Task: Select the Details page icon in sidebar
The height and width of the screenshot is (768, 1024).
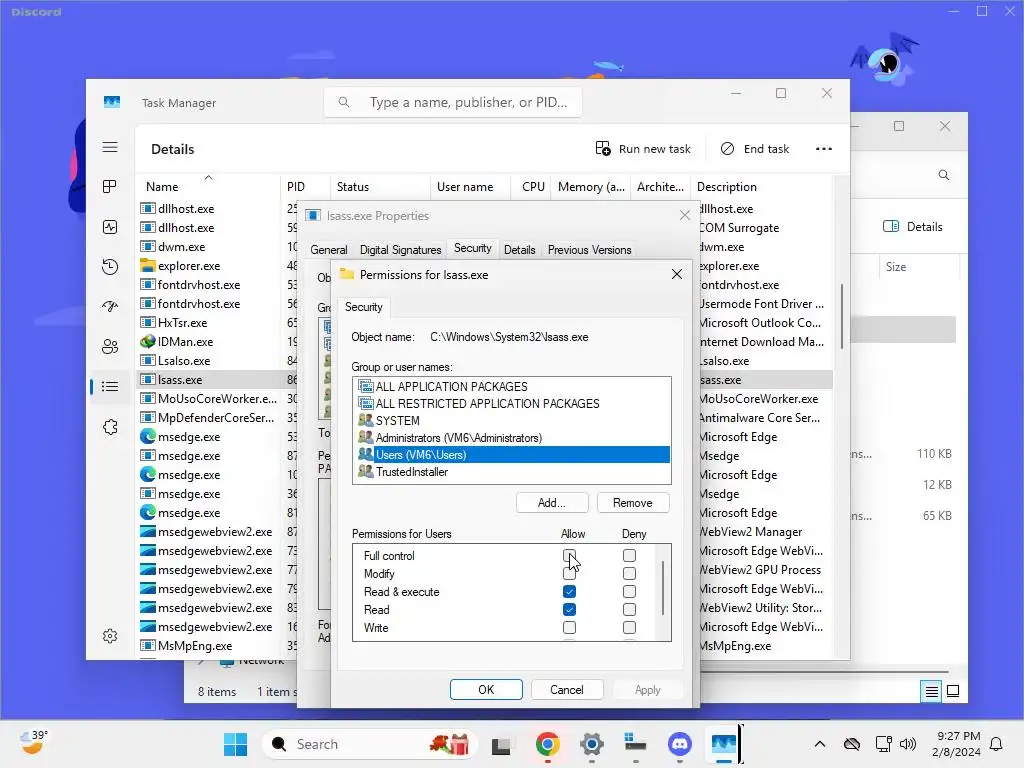Action: [x=110, y=387]
